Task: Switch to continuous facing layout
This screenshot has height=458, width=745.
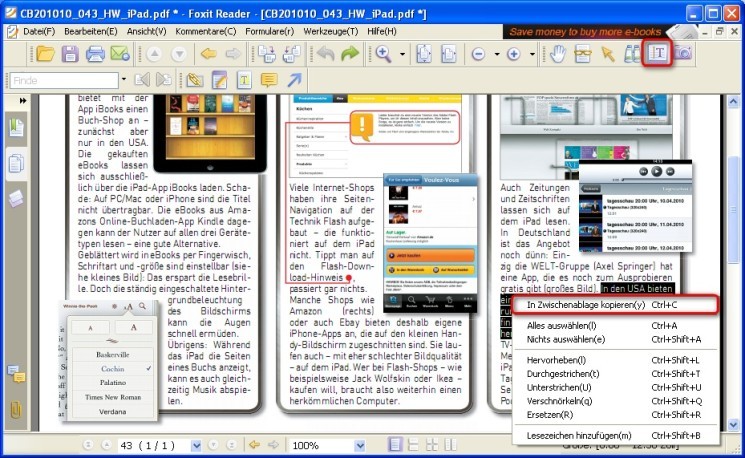Action: (x=449, y=445)
